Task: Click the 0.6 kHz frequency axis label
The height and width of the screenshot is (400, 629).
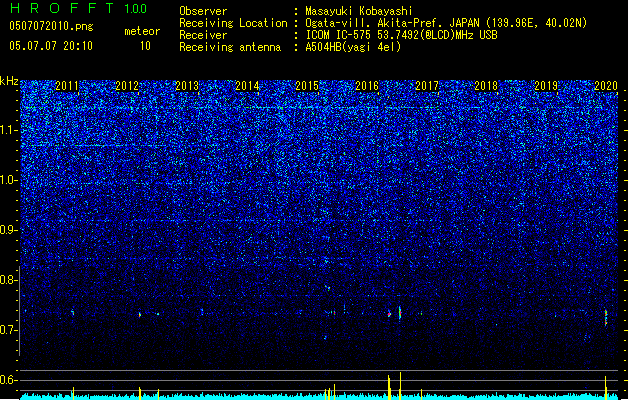Action: [9, 380]
